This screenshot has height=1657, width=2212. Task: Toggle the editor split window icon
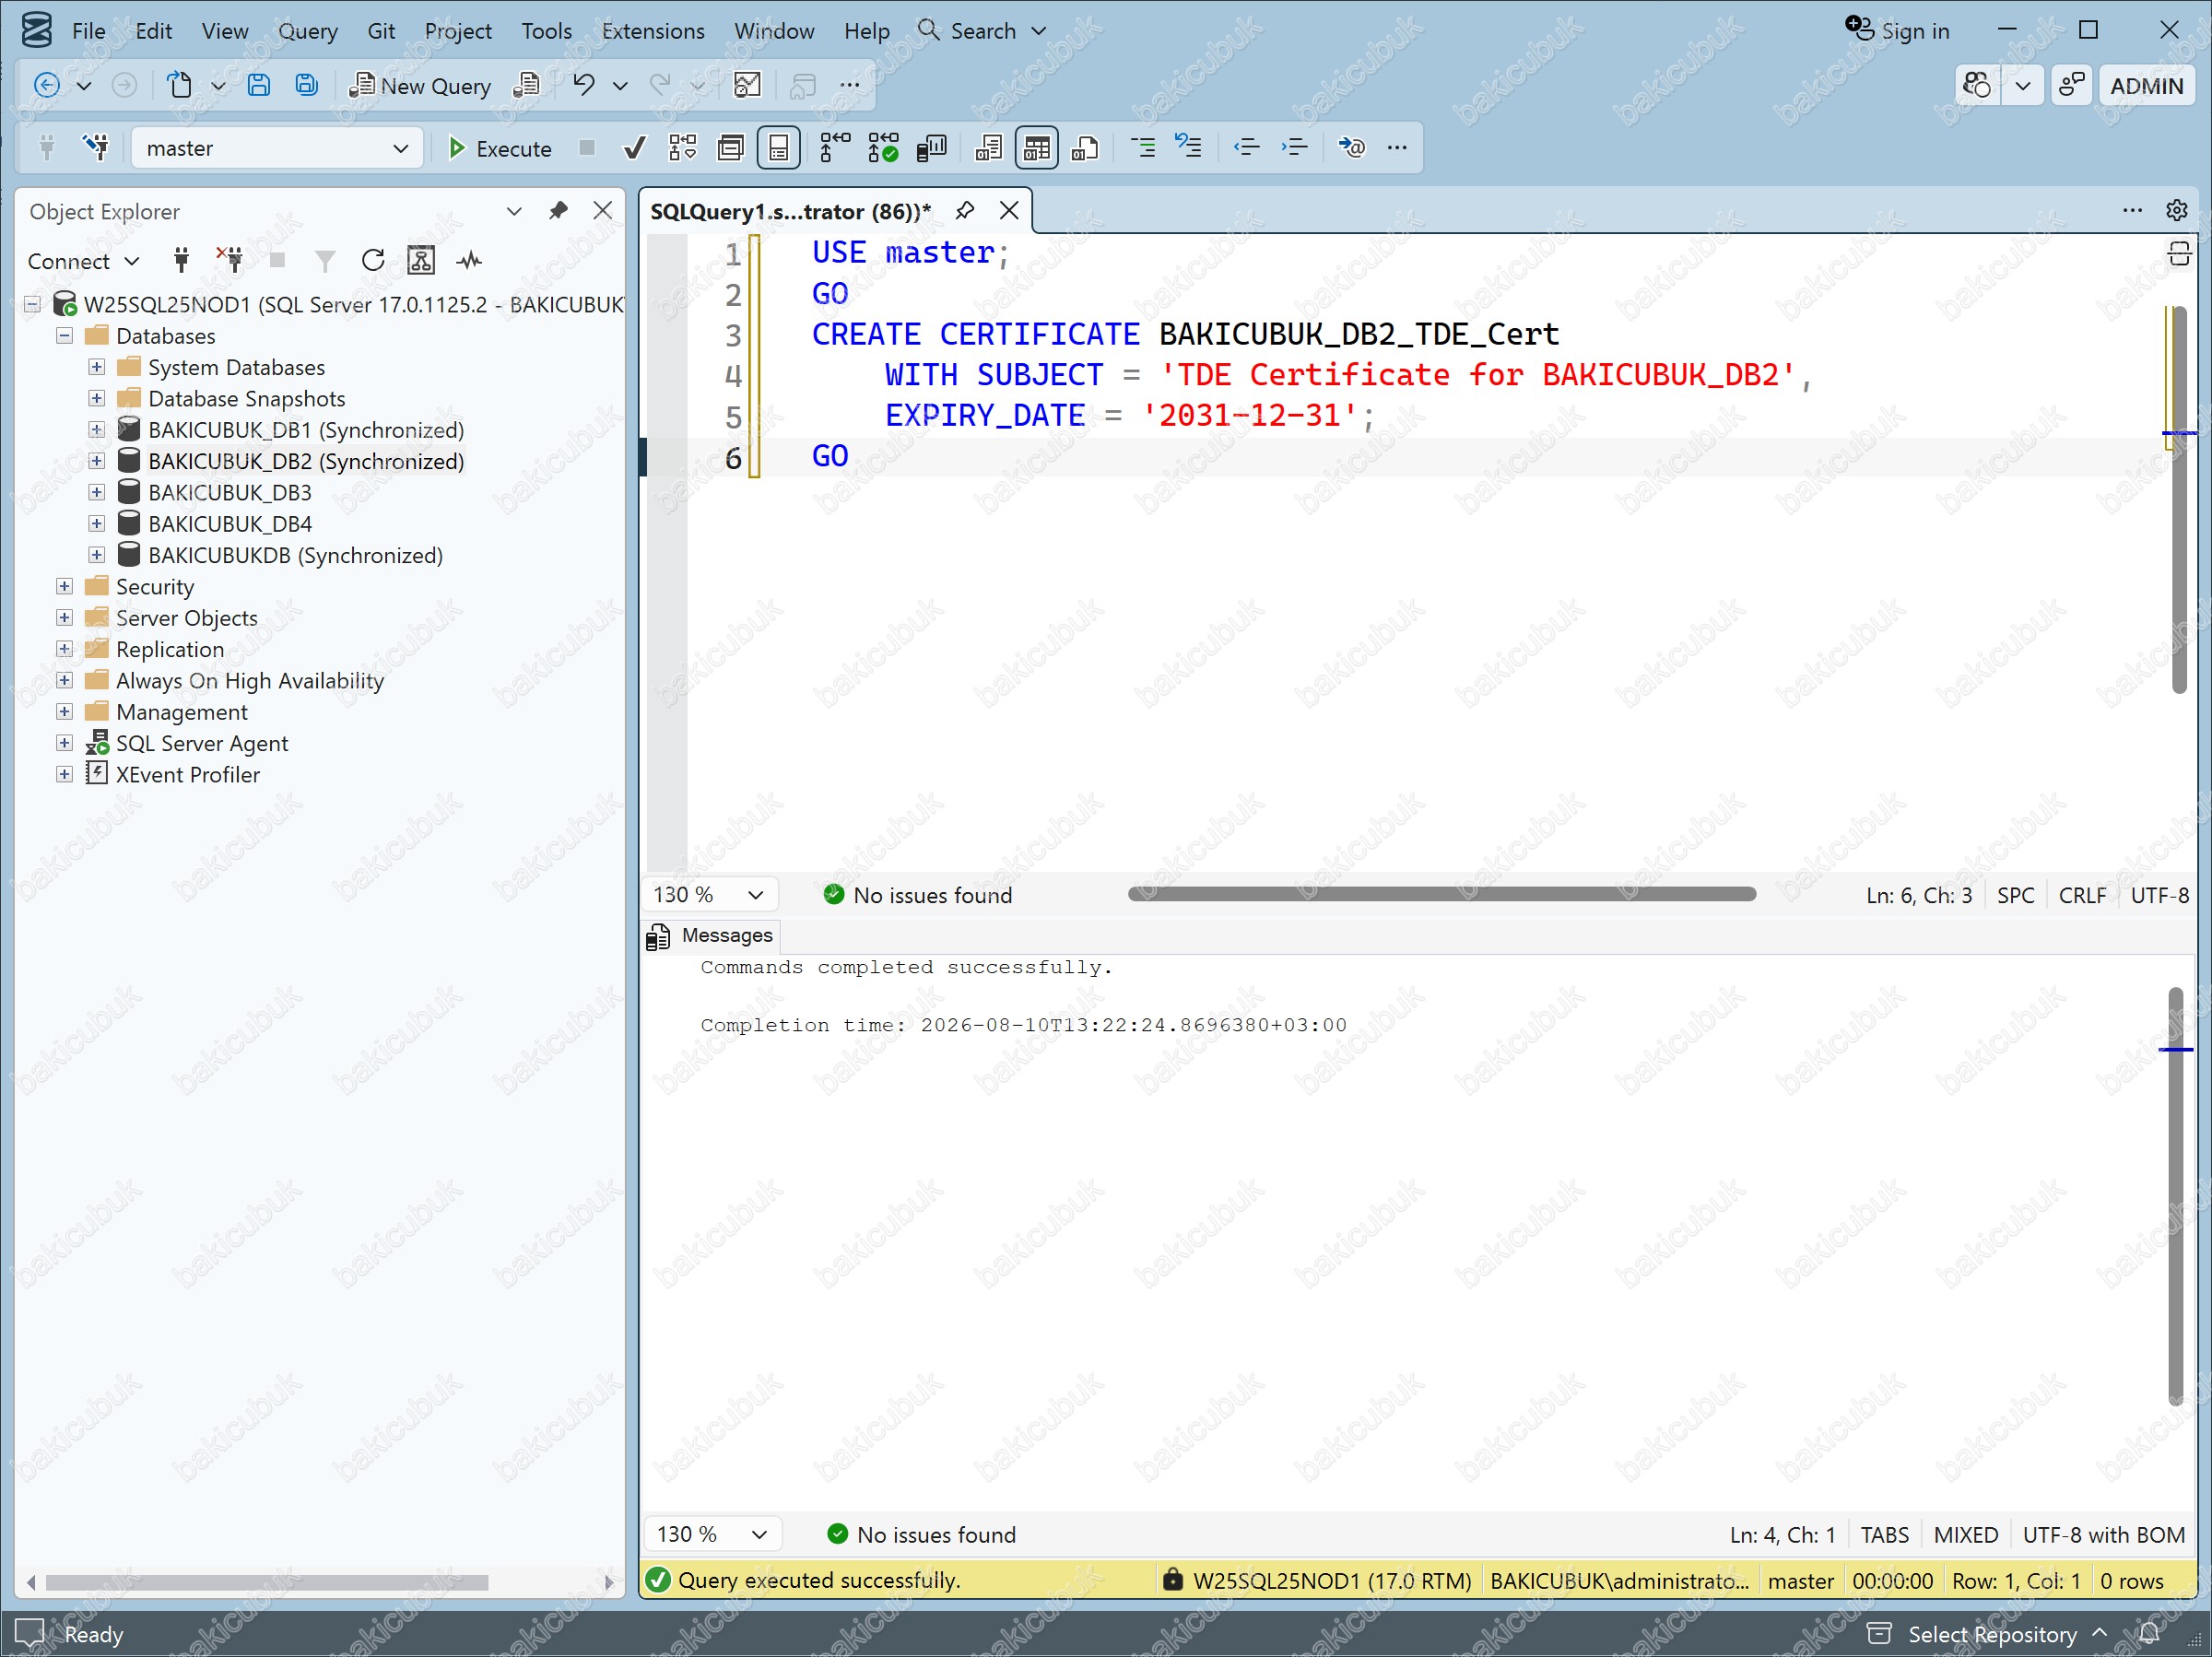pyautogui.click(x=2179, y=253)
